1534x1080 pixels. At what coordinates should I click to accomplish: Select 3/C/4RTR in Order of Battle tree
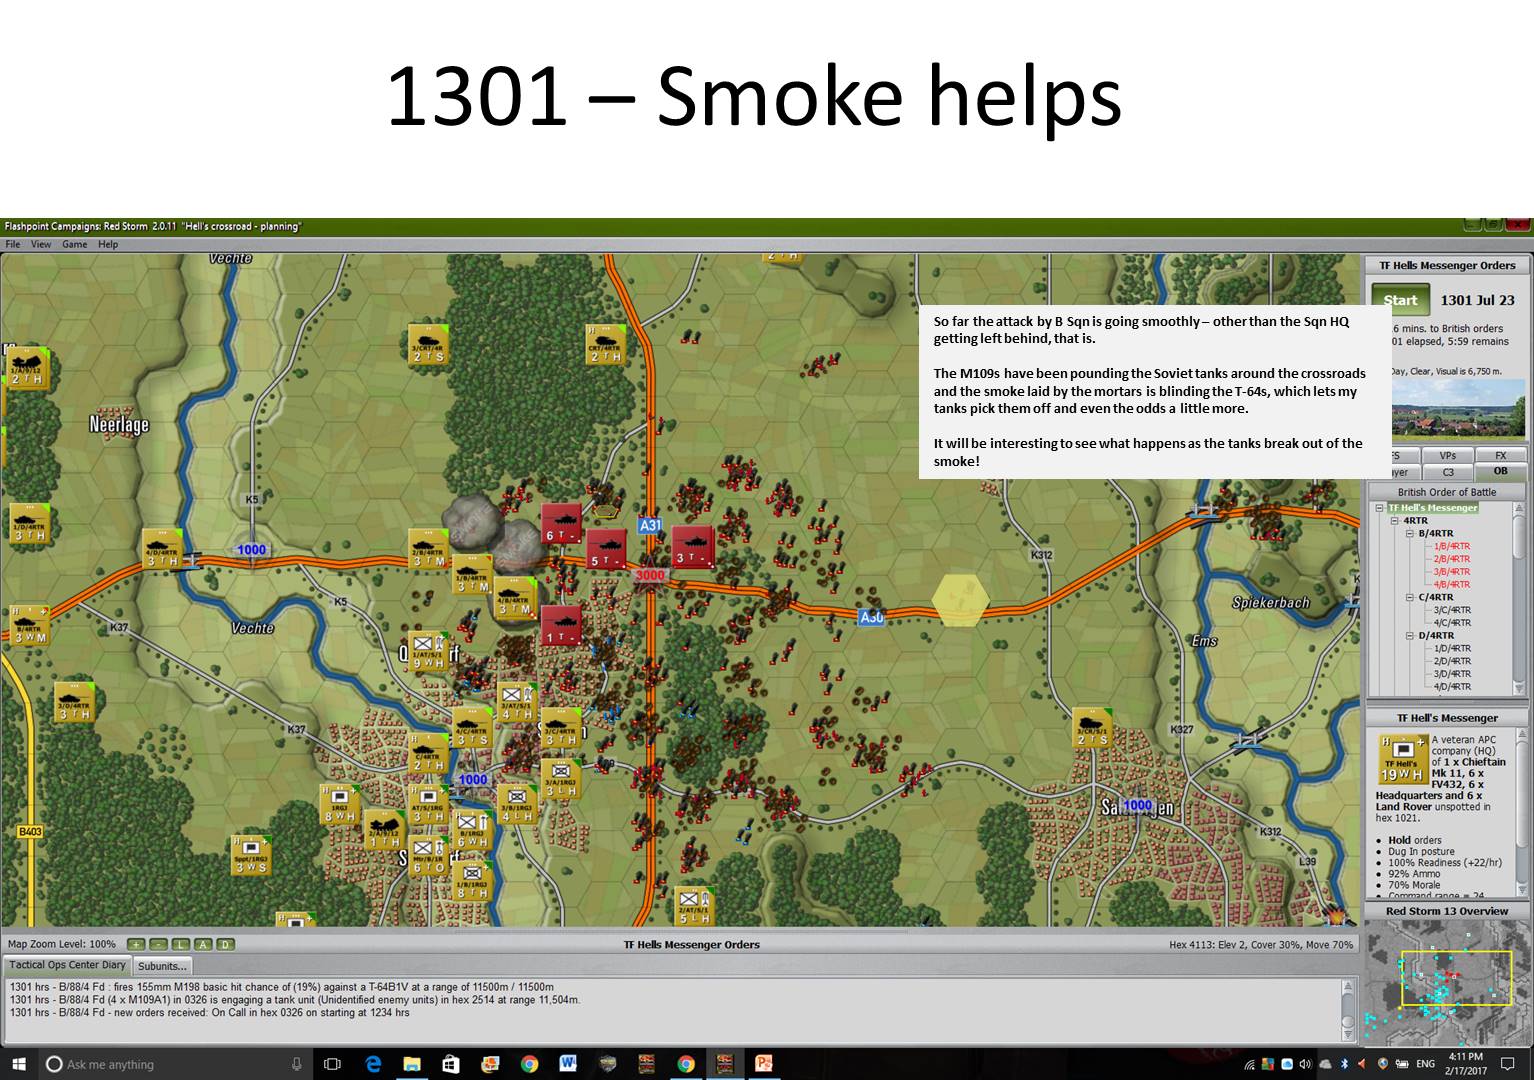[x=1452, y=610]
